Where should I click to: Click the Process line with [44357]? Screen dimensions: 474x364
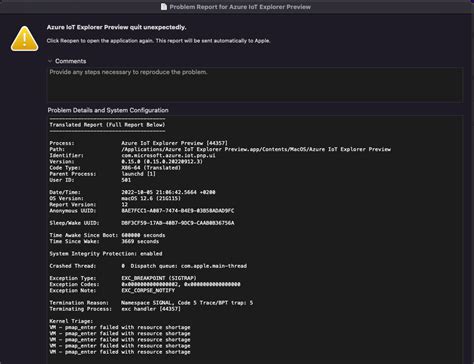(139, 143)
